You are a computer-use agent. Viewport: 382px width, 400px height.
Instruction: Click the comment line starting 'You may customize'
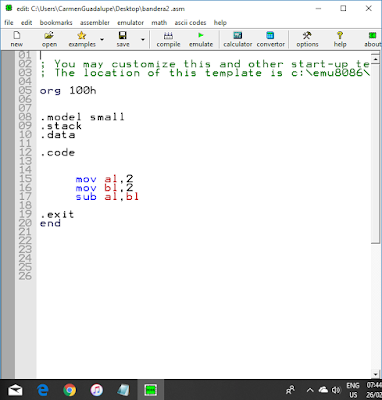pos(205,64)
